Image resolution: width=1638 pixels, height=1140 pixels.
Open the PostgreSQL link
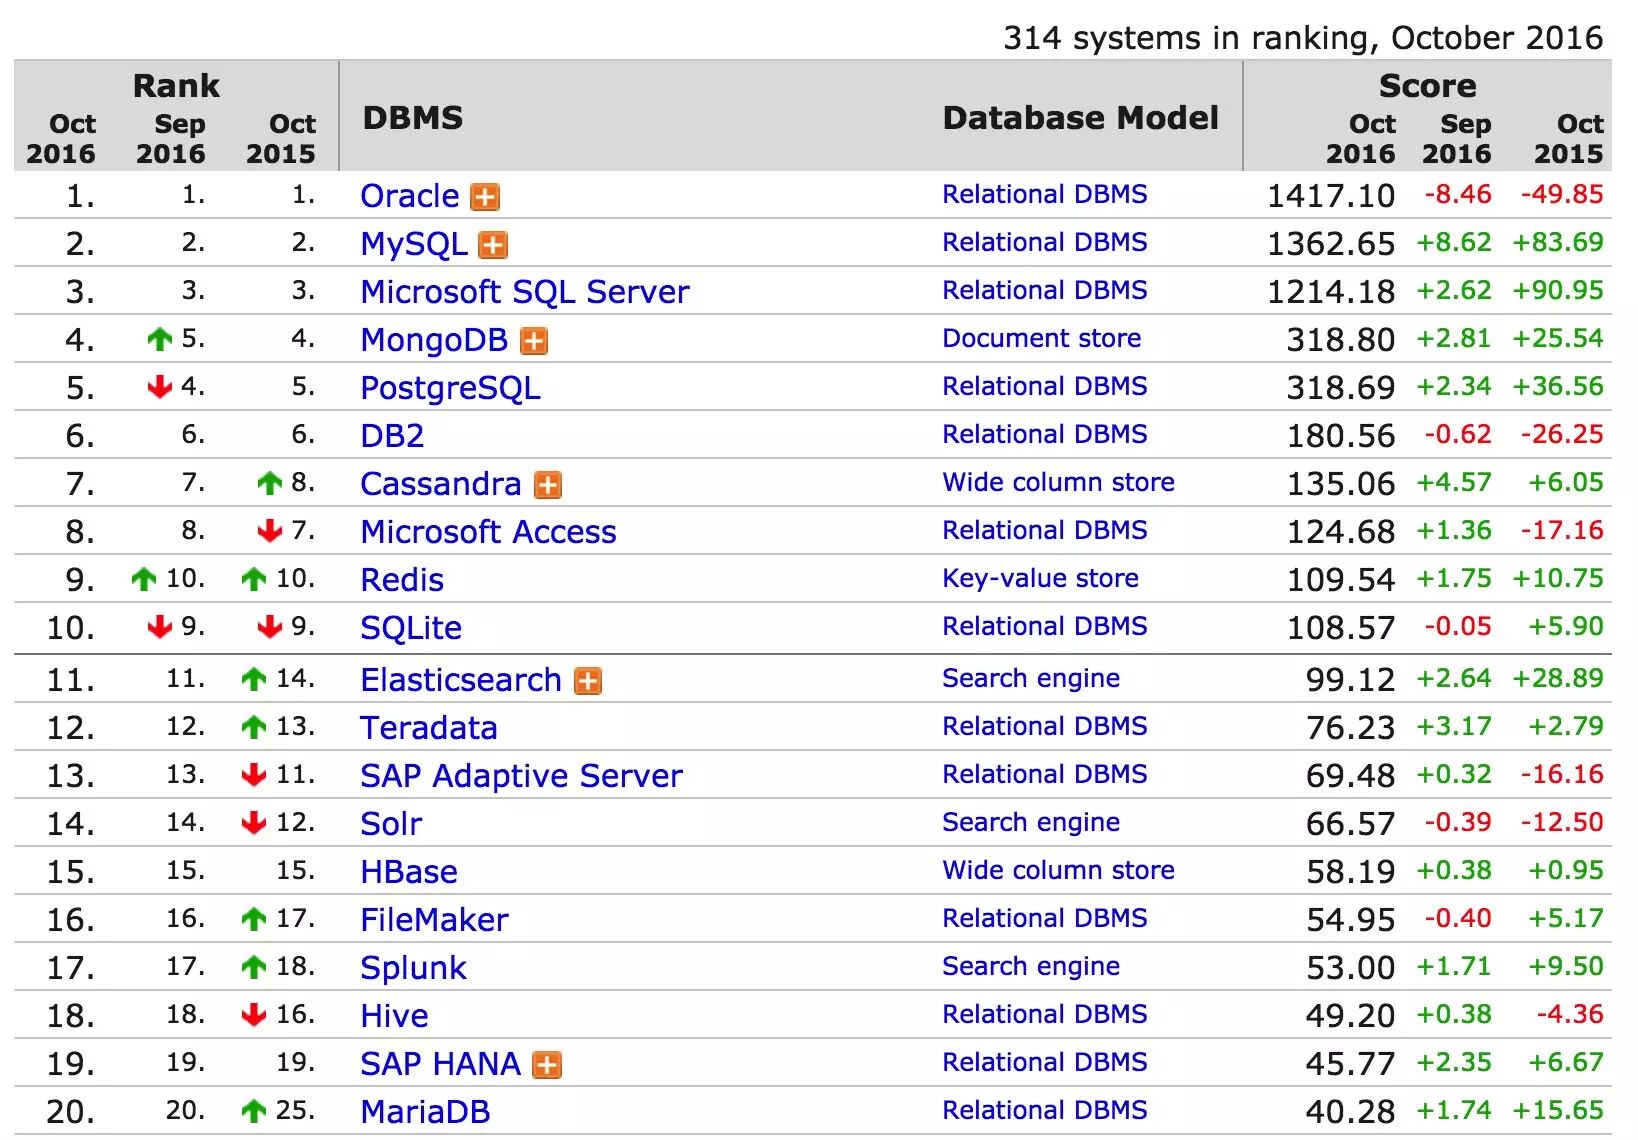coord(451,388)
